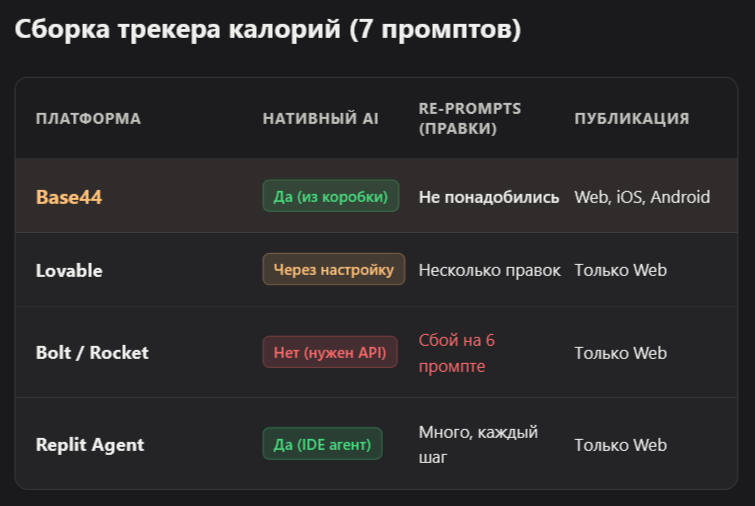
Task: Click the heading 'Сборка трекера калорий (7 промптов)'
Action: [x=268, y=29]
